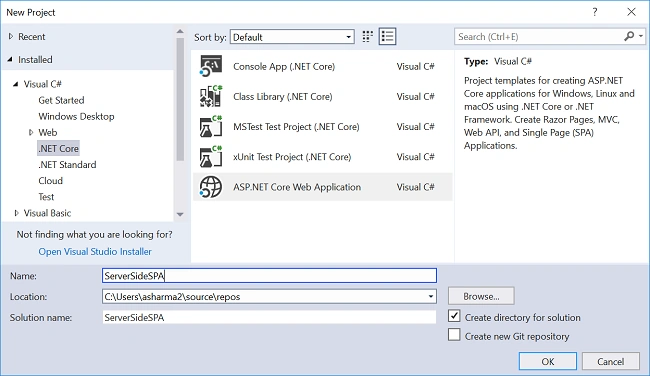Viewport: 650px width, 376px height.
Task: Select Get Started category
Action: coord(61,100)
